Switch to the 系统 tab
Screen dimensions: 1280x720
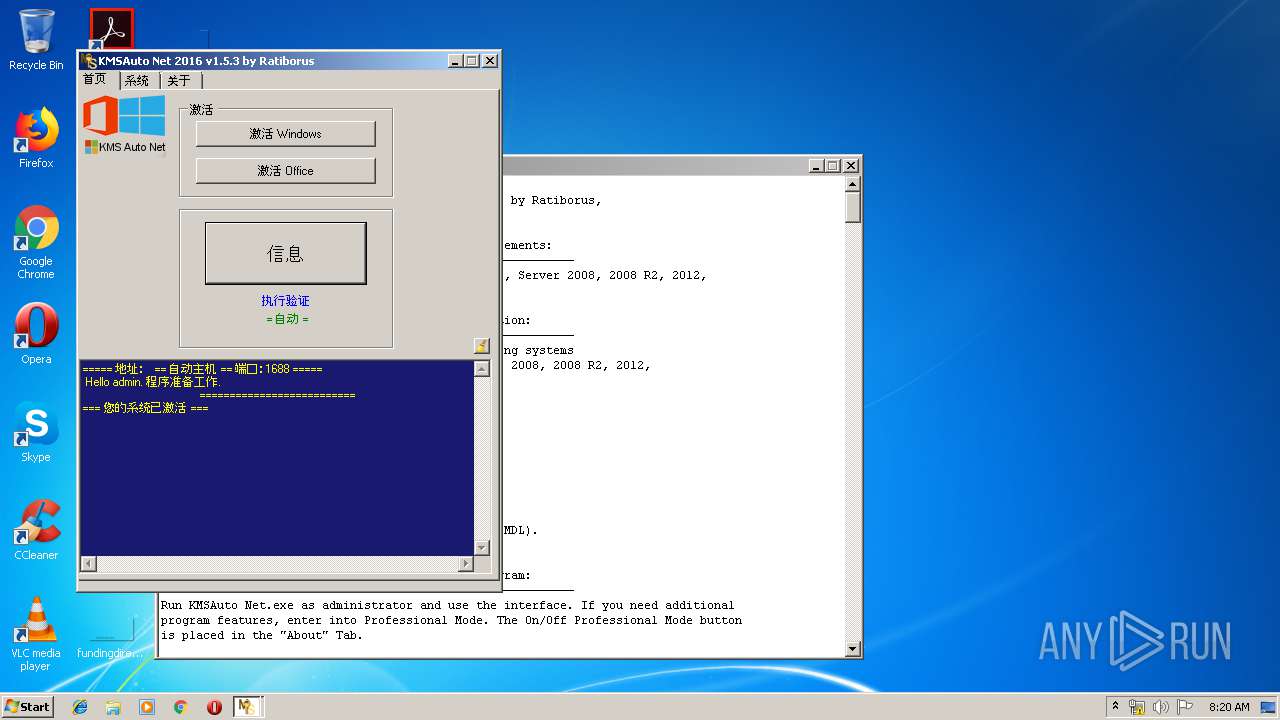pyautogui.click(x=138, y=81)
